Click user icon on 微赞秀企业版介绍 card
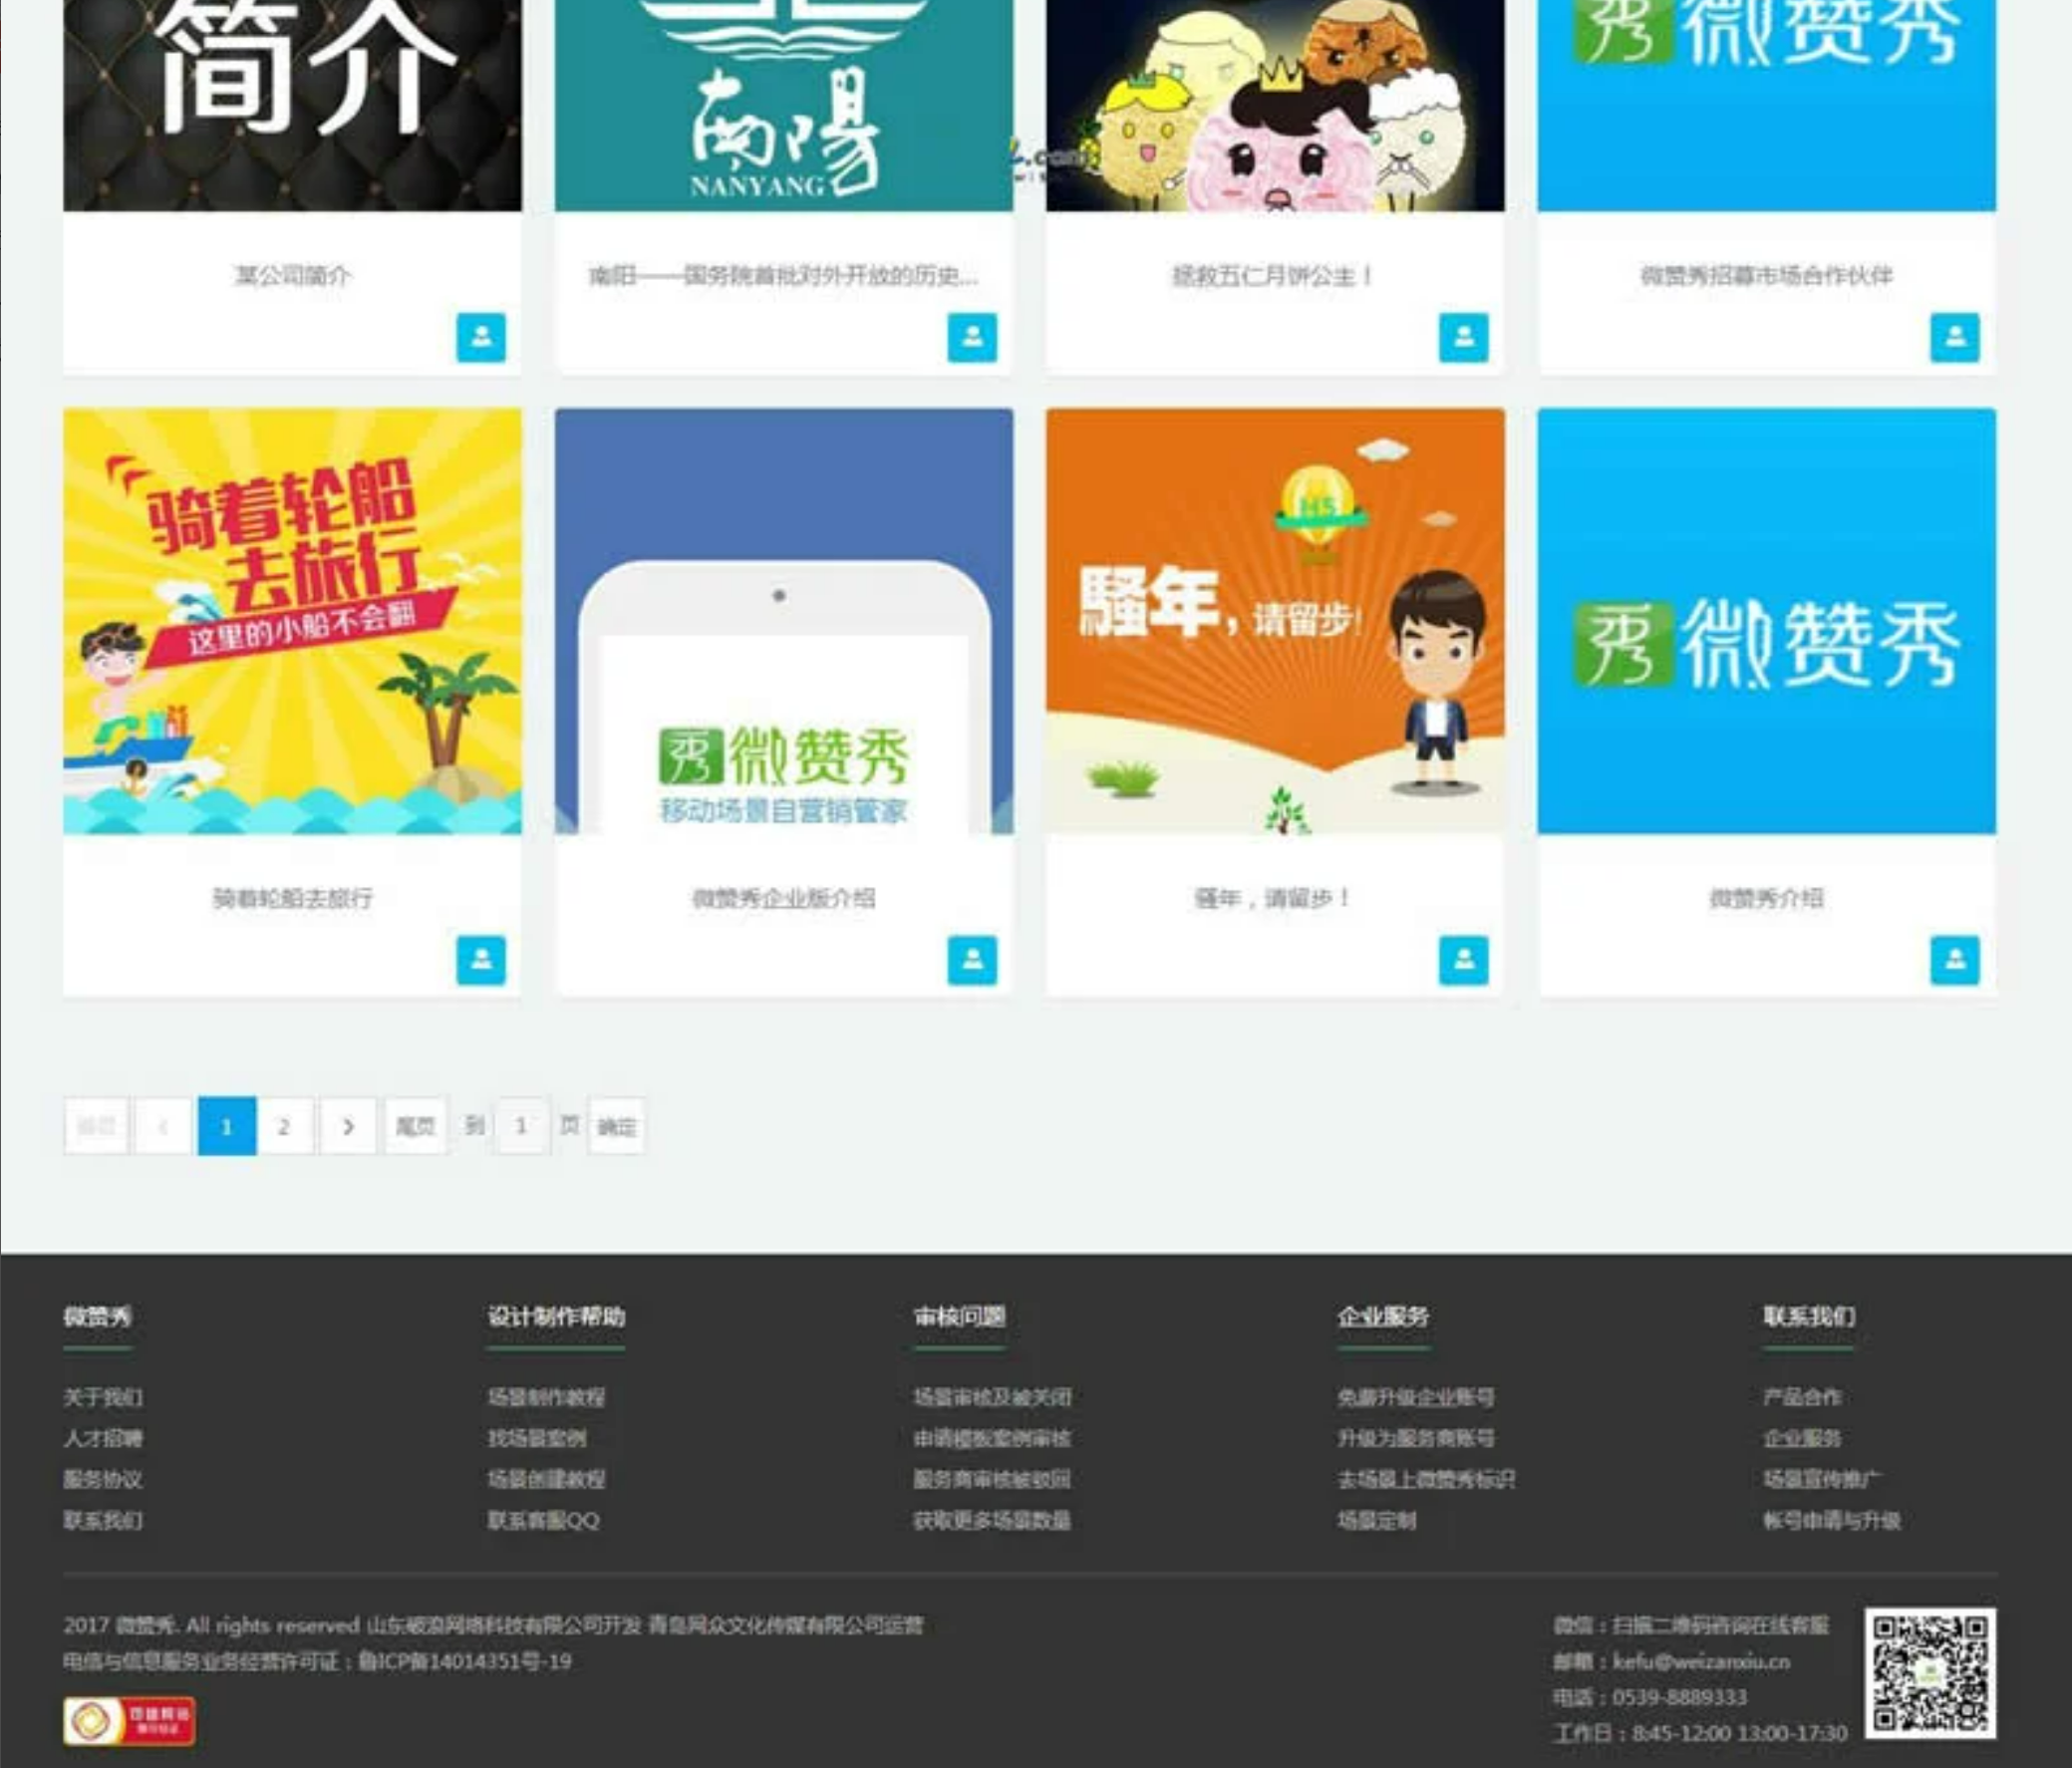This screenshot has height=1768, width=2072. coord(972,960)
